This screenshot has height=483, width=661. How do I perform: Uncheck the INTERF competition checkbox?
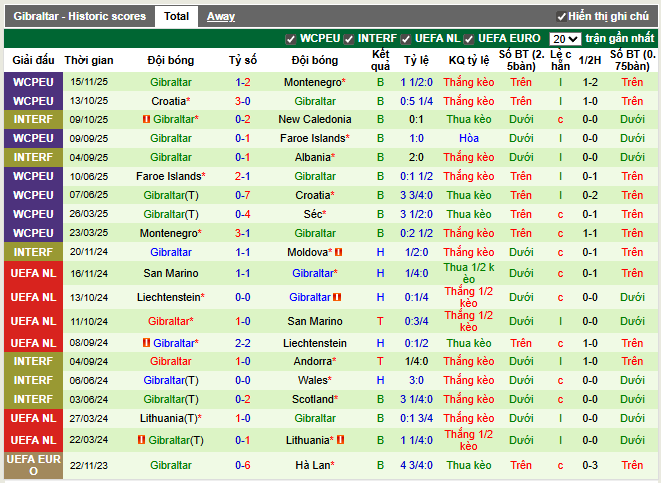(x=350, y=39)
